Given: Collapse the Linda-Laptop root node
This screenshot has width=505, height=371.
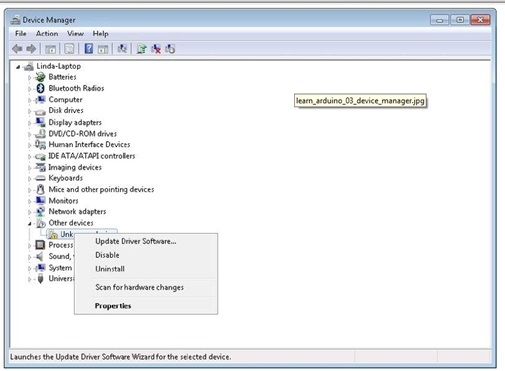Looking at the screenshot, I should [x=18, y=67].
